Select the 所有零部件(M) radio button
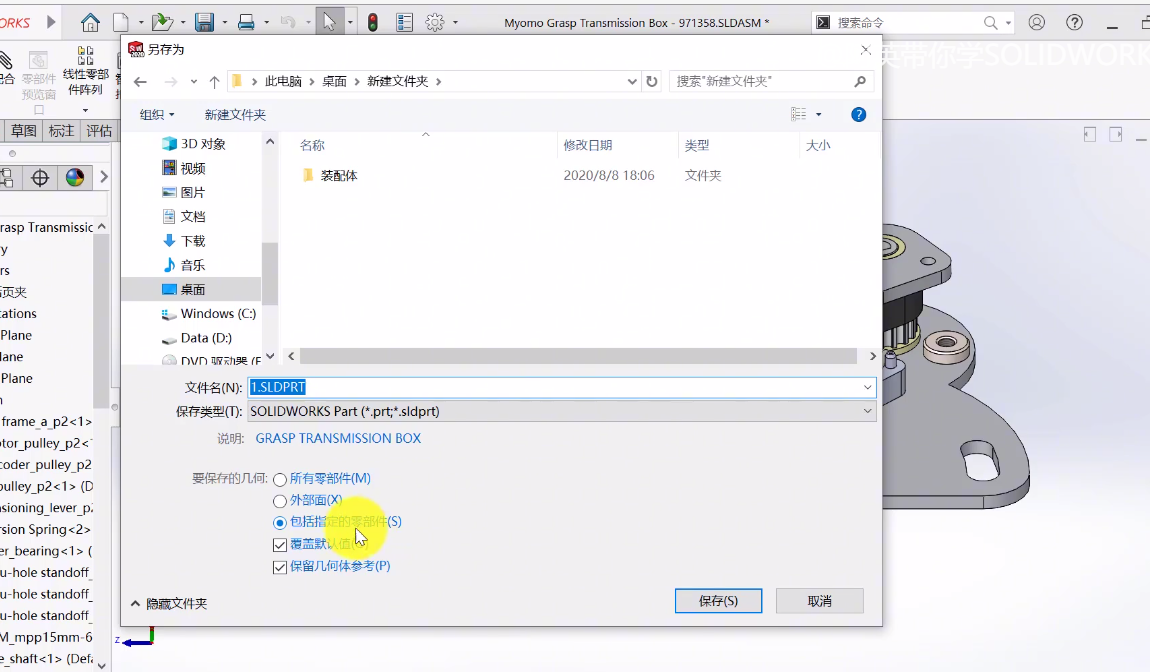The image size is (1150, 672). click(280, 479)
